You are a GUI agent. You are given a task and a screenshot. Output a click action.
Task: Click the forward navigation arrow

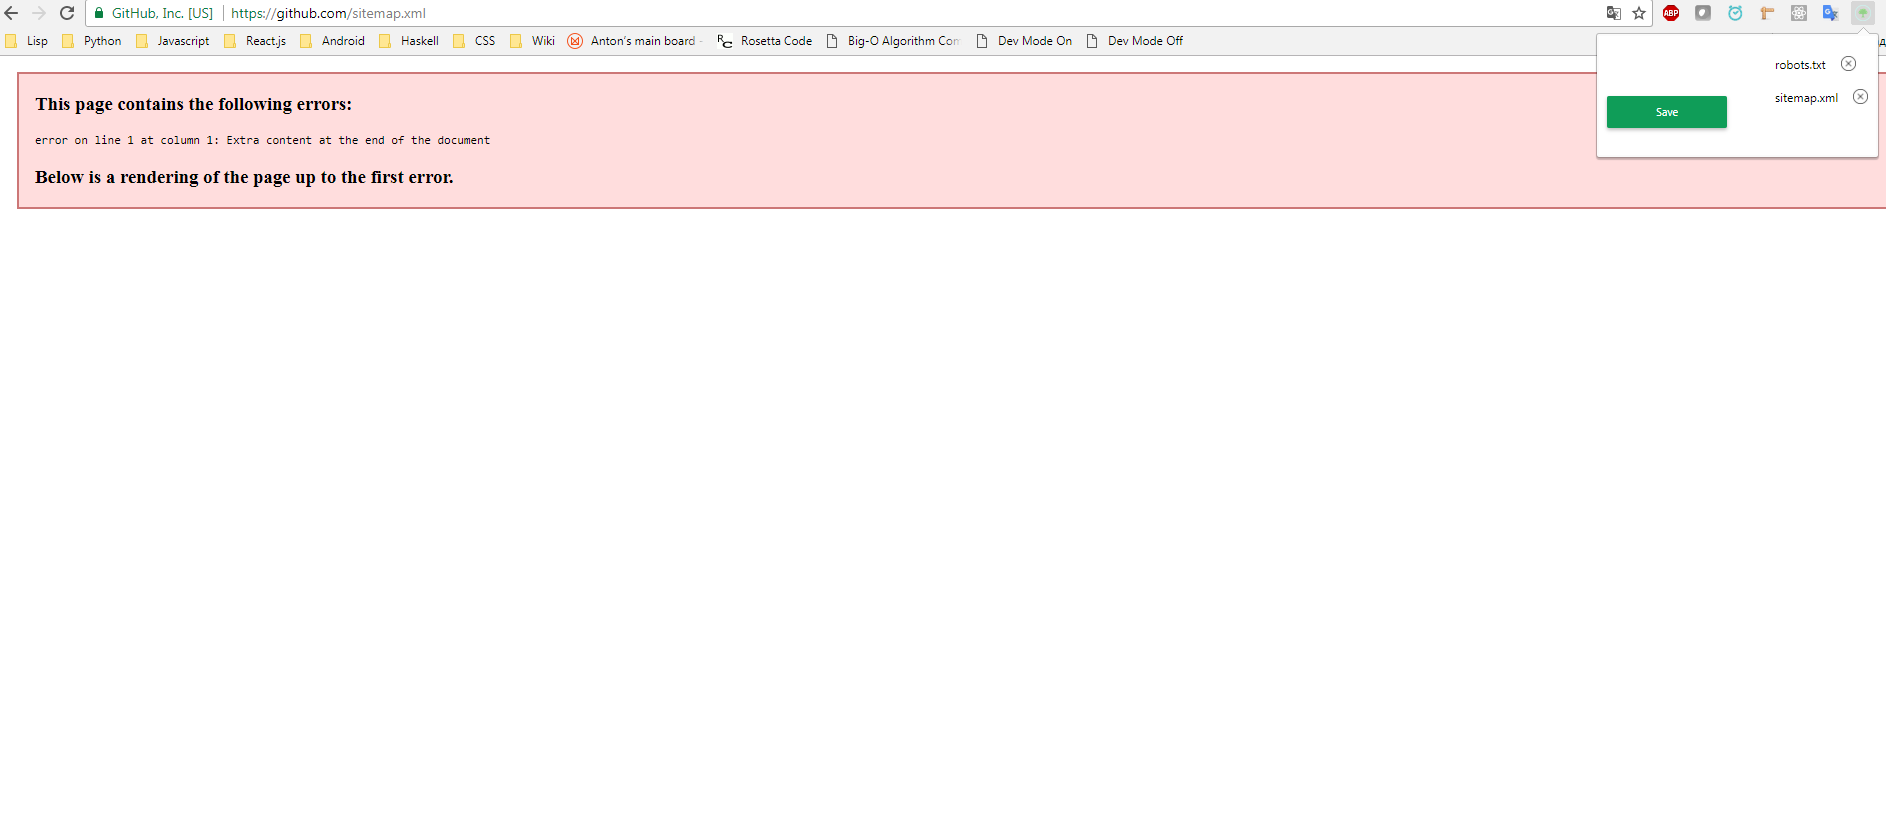pyautogui.click(x=39, y=13)
